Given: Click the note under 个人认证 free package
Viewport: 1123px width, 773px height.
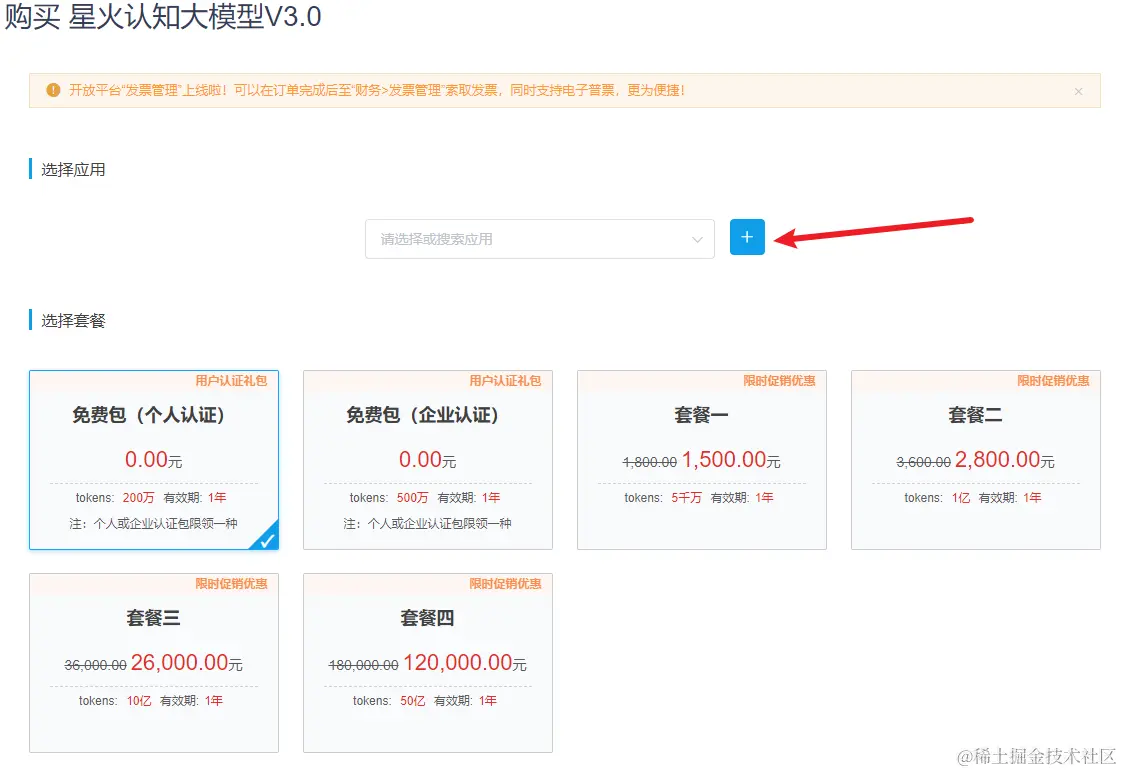Looking at the screenshot, I should (153, 524).
